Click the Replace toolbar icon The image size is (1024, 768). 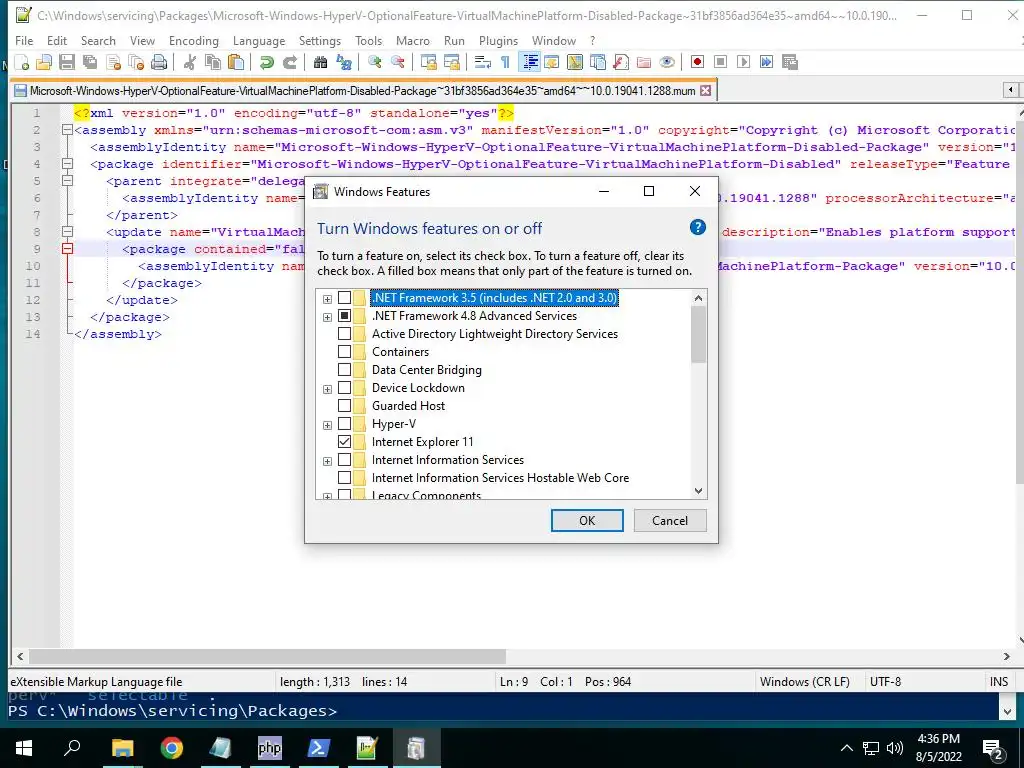coord(344,62)
